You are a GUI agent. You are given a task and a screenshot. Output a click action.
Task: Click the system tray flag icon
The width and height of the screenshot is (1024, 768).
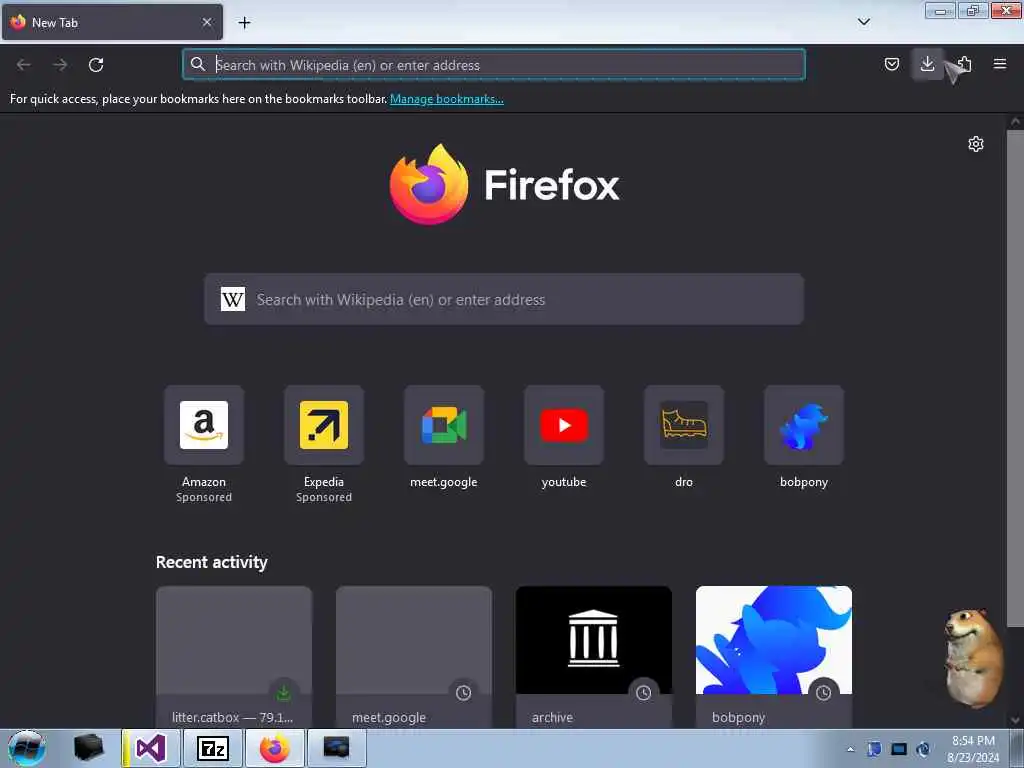(874, 749)
